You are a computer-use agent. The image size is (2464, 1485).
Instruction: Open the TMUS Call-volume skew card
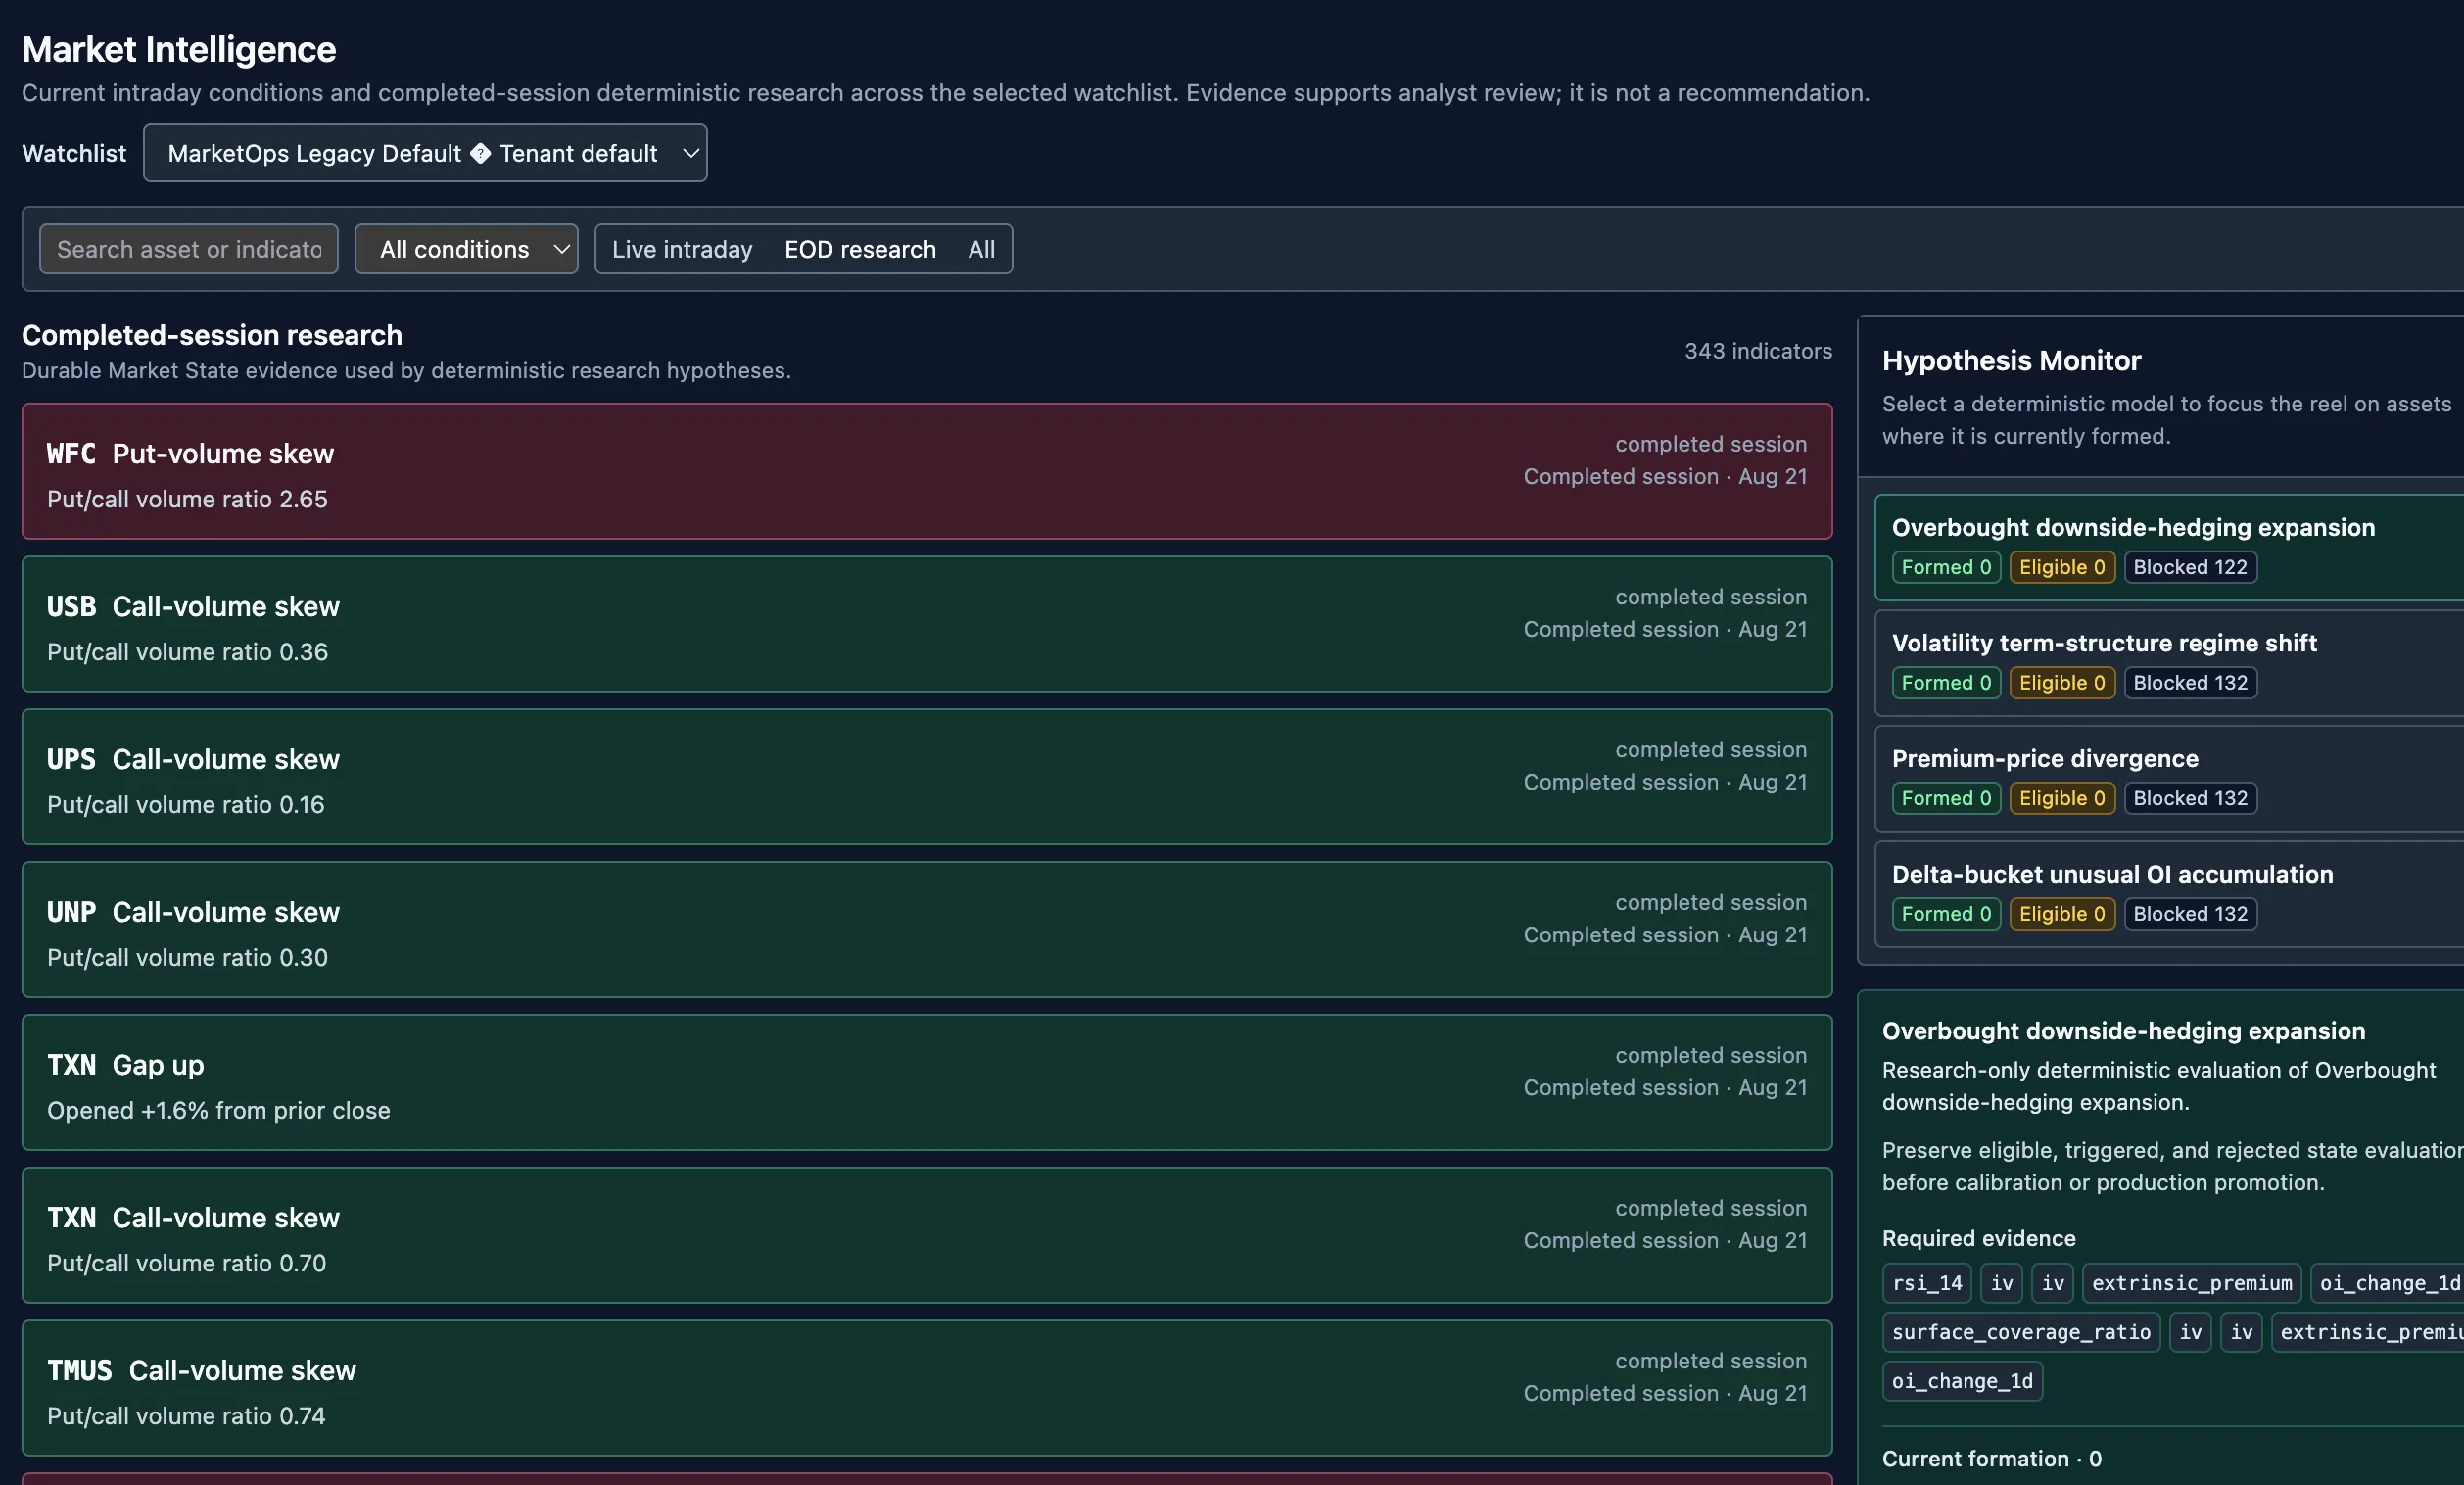click(x=927, y=1389)
